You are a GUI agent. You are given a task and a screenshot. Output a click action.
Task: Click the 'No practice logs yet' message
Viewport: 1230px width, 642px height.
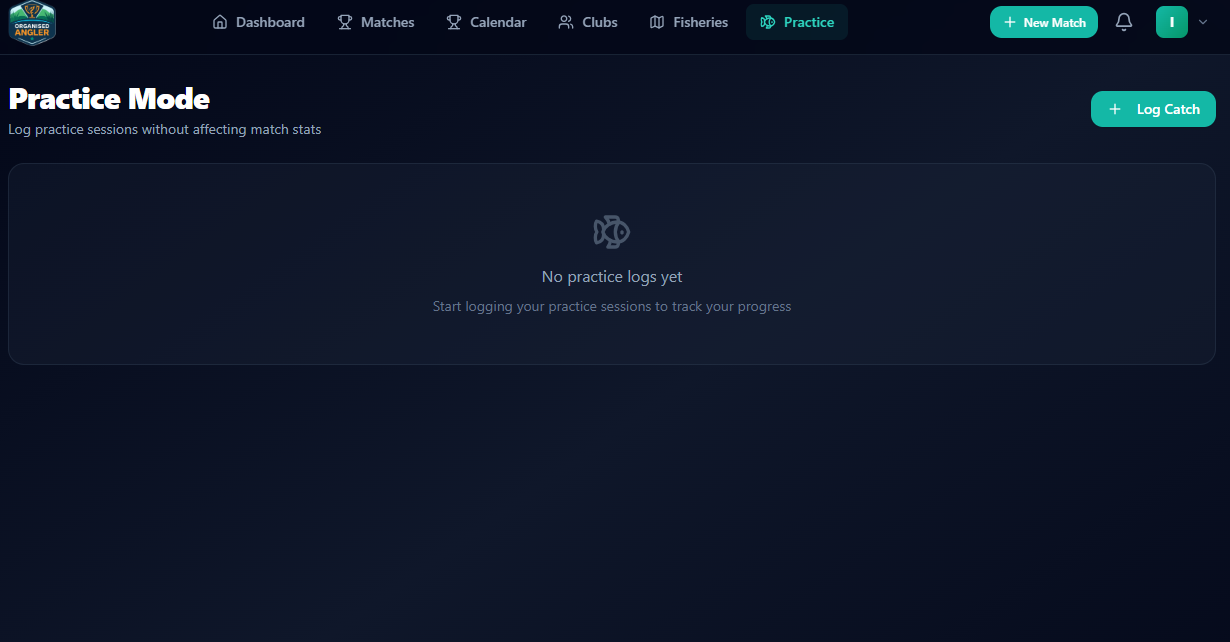612,277
